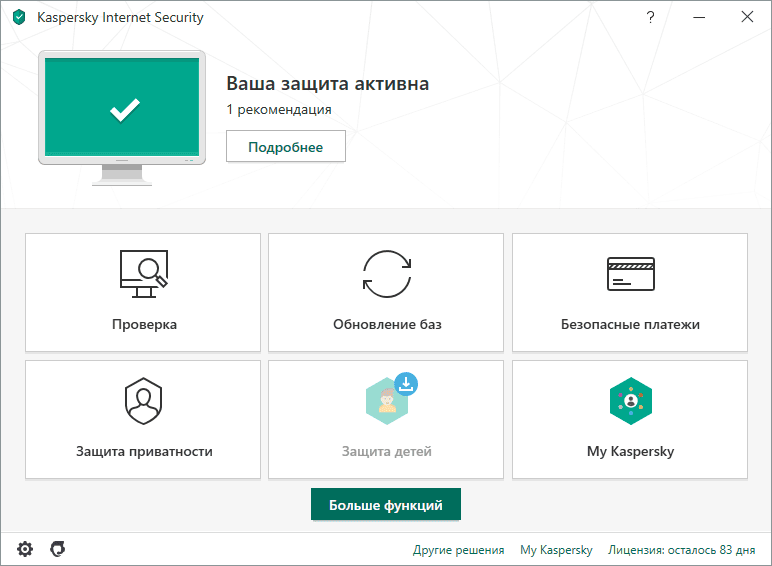Click the Подробнее button
Image resolution: width=772 pixels, height=566 pixels.
(286, 146)
